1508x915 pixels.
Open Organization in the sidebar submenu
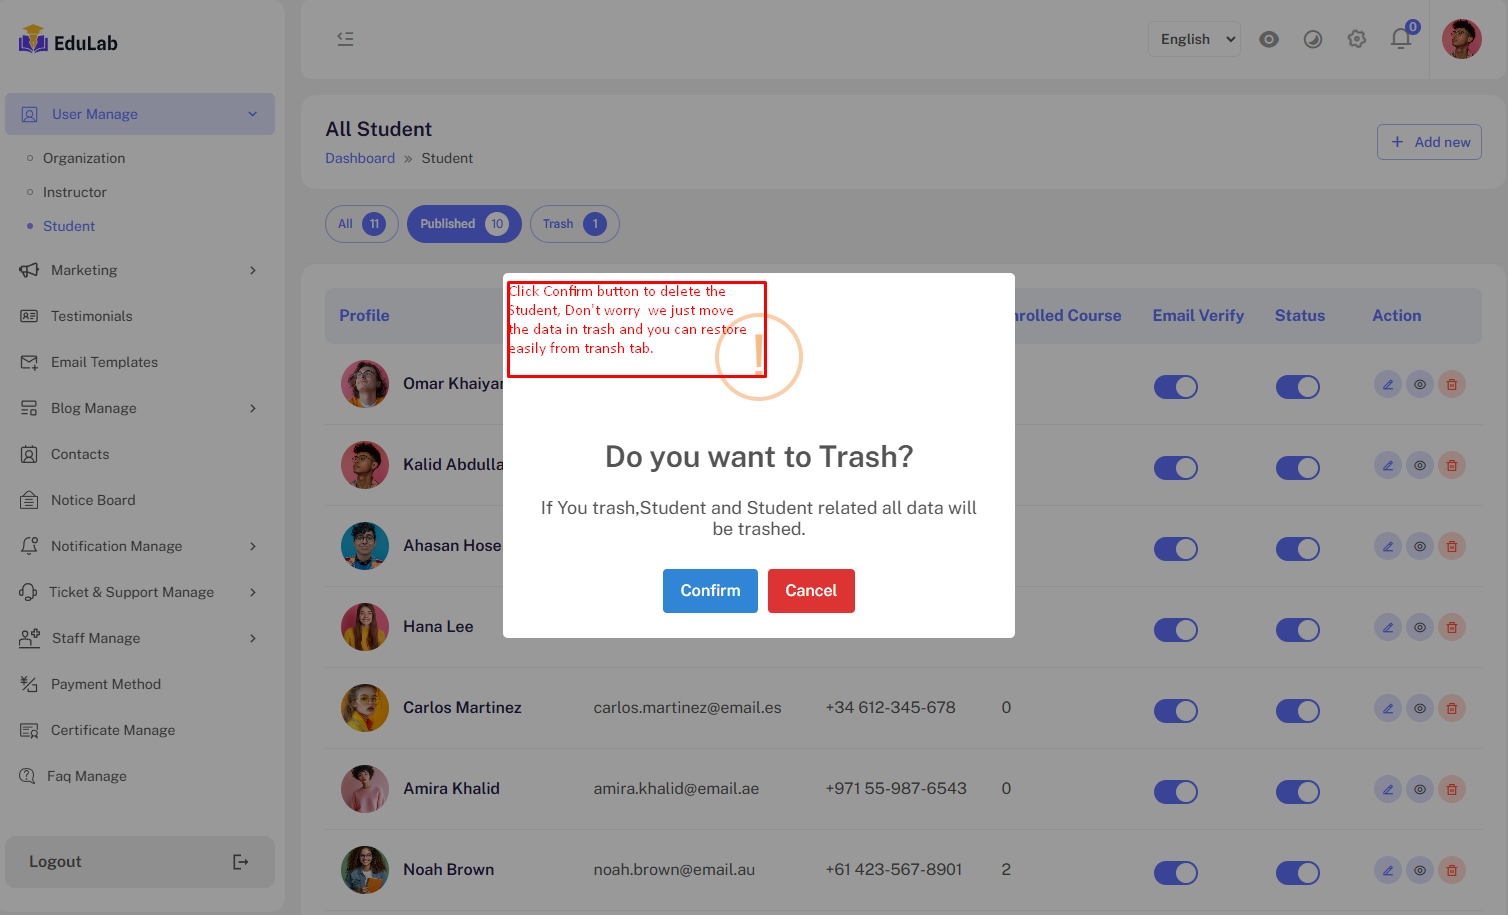tap(84, 158)
